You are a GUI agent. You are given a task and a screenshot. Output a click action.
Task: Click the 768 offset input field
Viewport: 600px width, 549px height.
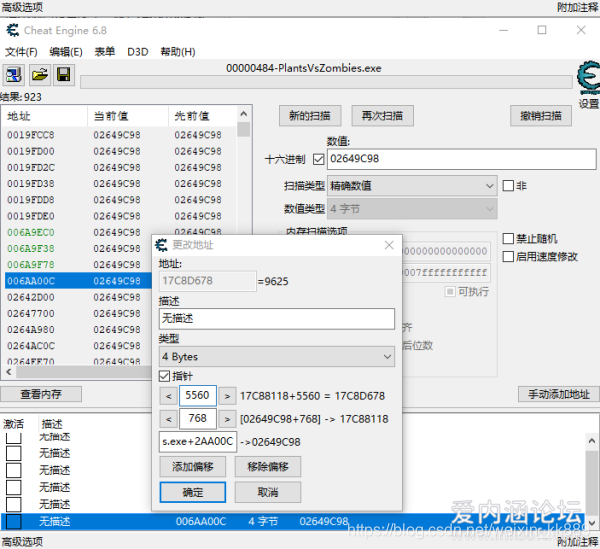197,419
